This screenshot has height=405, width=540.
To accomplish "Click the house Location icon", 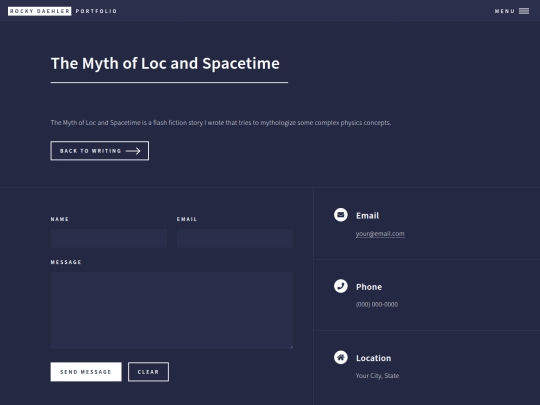I will [341, 357].
